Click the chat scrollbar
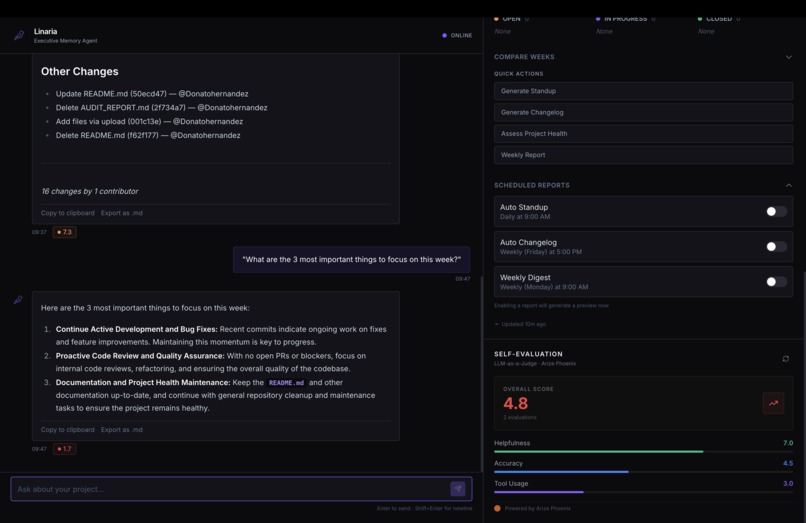The image size is (806, 523). [x=482, y=373]
